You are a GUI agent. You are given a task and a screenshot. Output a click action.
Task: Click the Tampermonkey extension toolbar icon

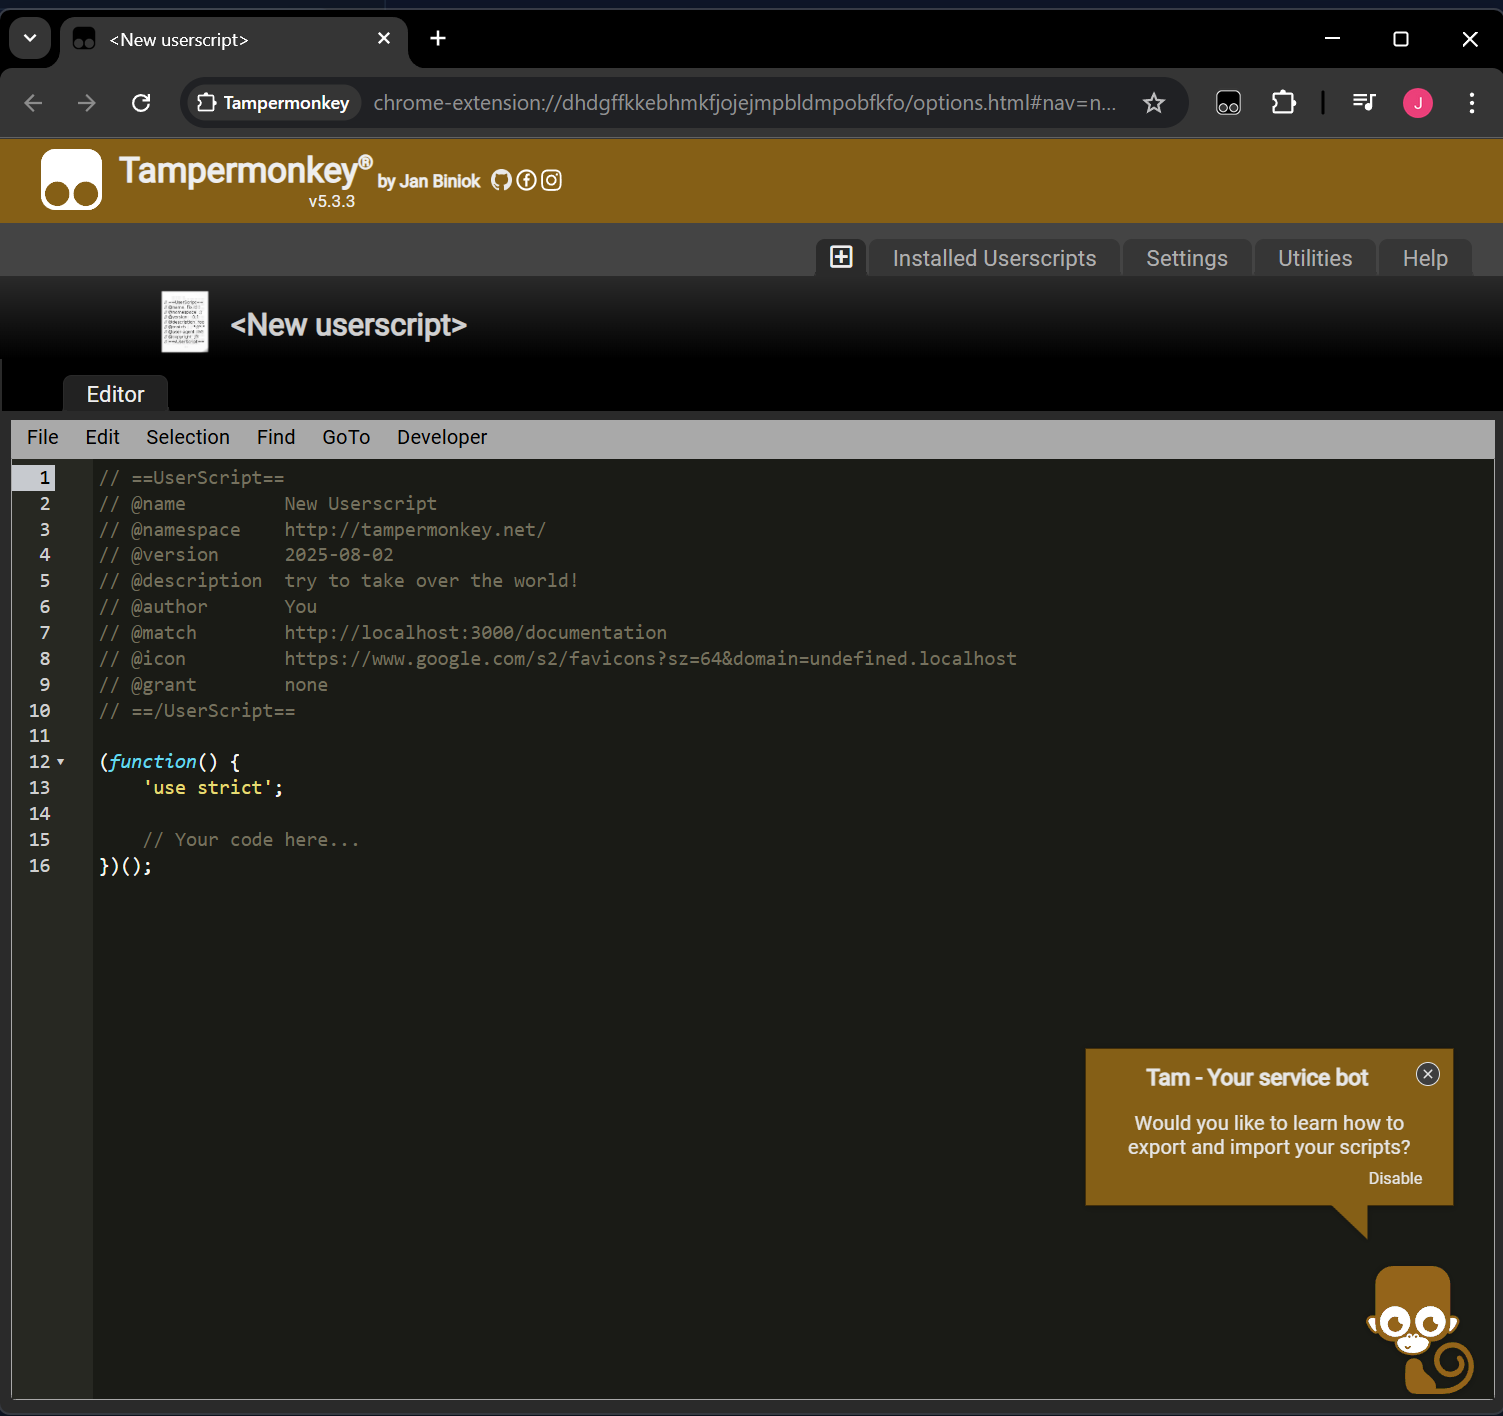click(x=1228, y=103)
